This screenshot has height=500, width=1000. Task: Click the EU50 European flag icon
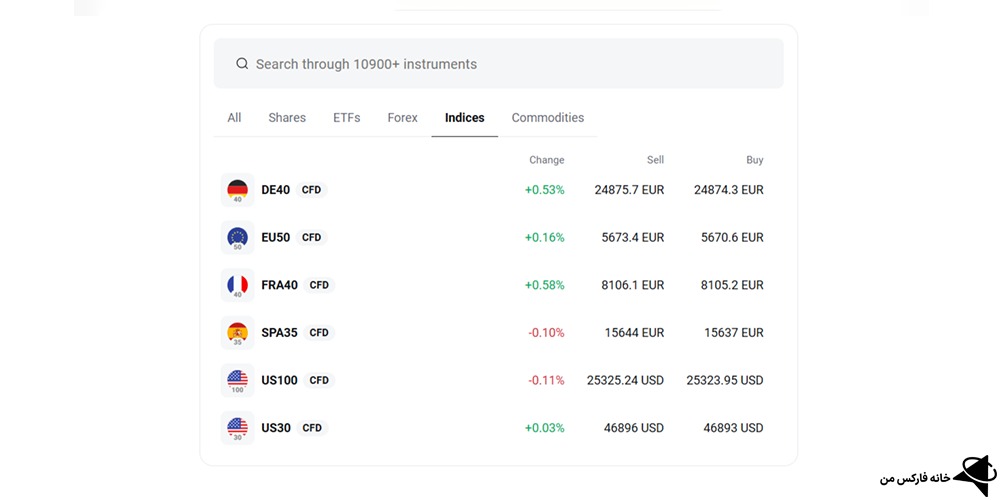click(237, 237)
